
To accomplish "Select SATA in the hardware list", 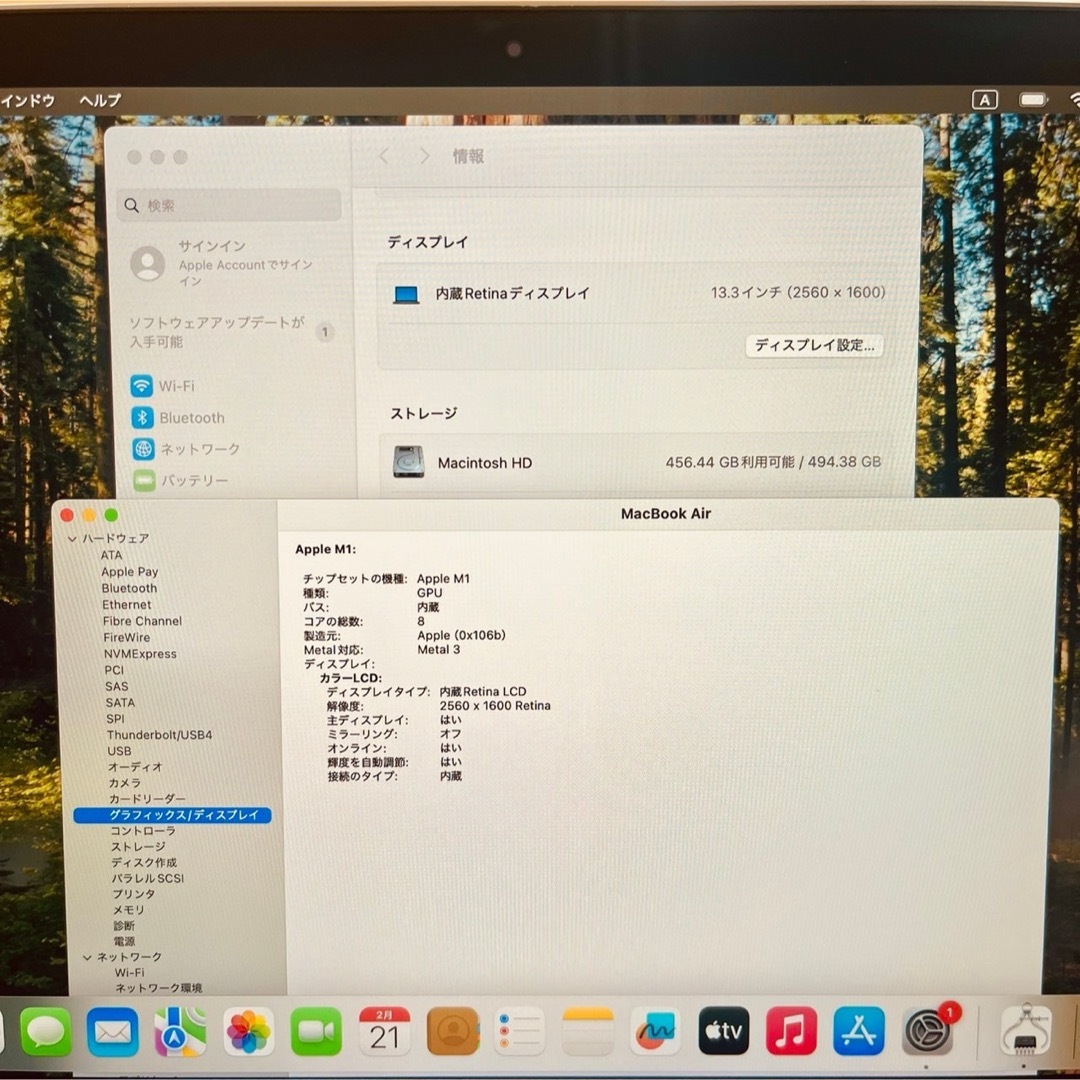I will [x=121, y=703].
